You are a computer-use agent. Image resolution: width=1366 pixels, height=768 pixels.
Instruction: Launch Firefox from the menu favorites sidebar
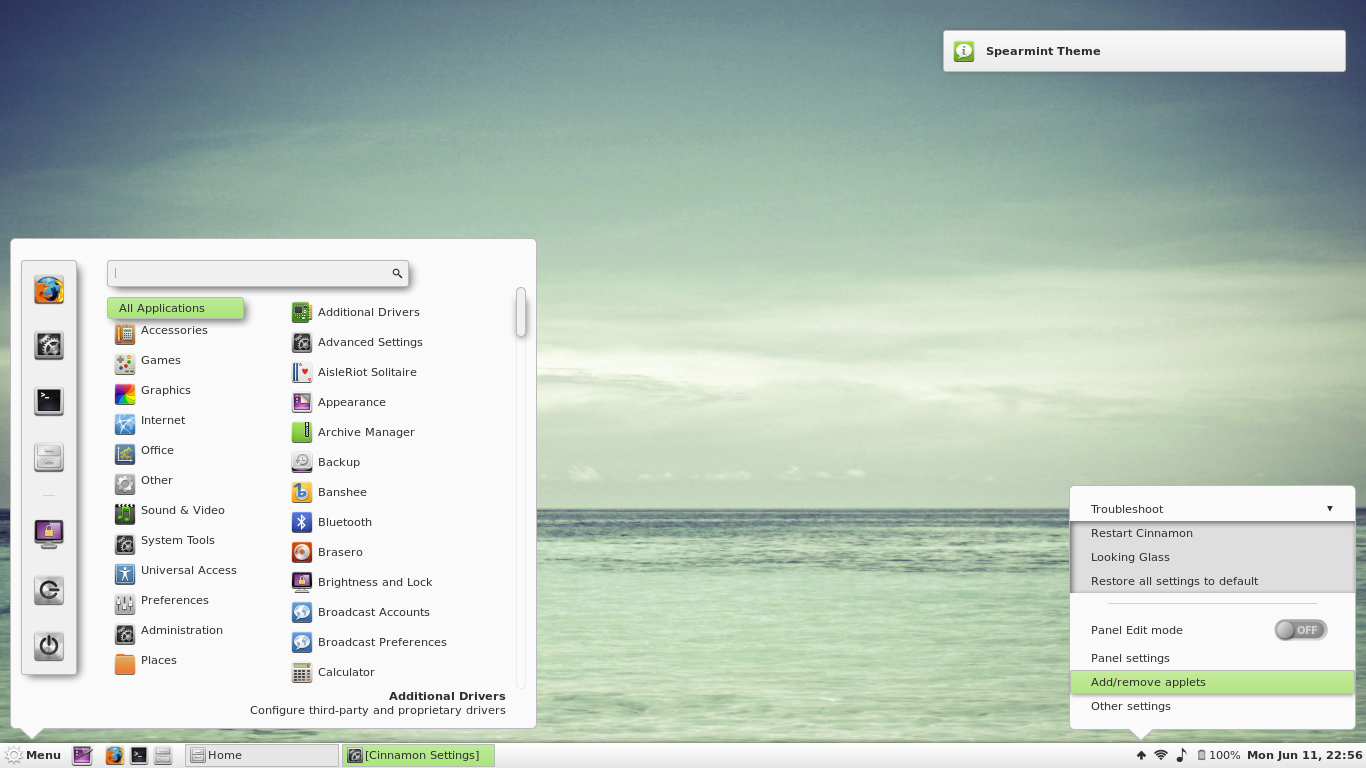49,290
